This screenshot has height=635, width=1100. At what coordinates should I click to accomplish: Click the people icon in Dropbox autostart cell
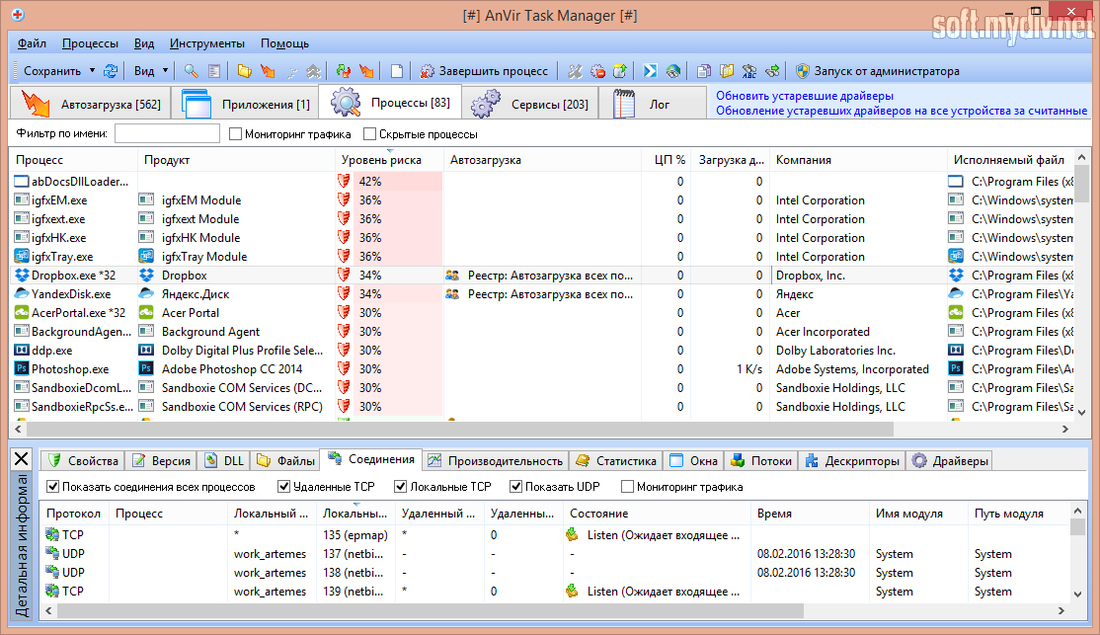pyautogui.click(x=452, y=275)
